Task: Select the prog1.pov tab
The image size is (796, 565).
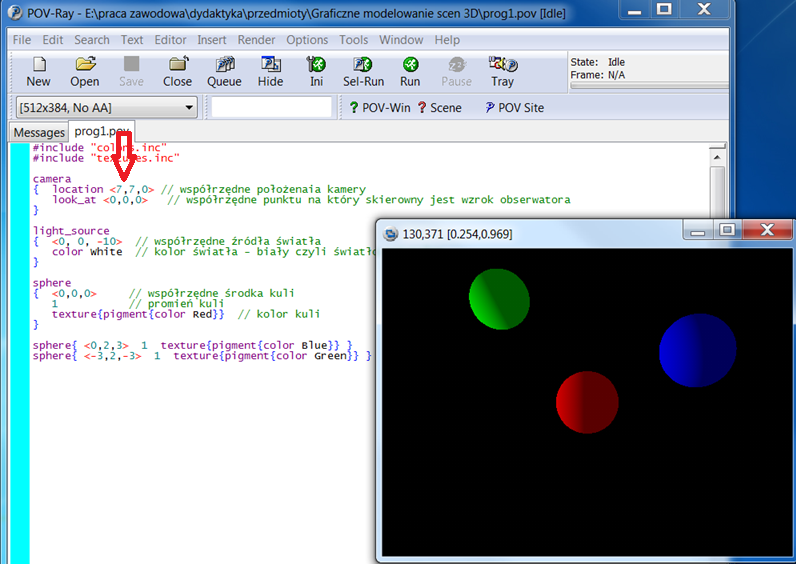Action: (x=102, y=131)
